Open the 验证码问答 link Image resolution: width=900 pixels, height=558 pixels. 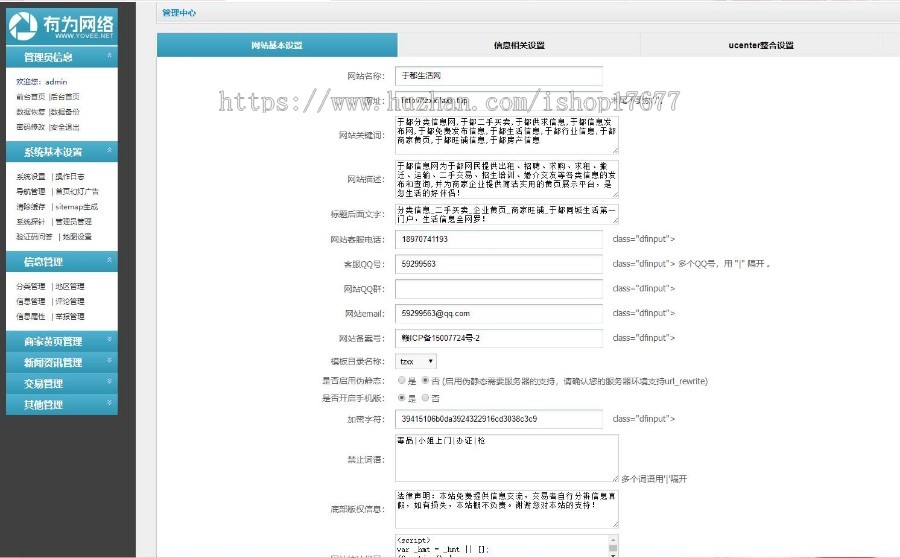34,237
